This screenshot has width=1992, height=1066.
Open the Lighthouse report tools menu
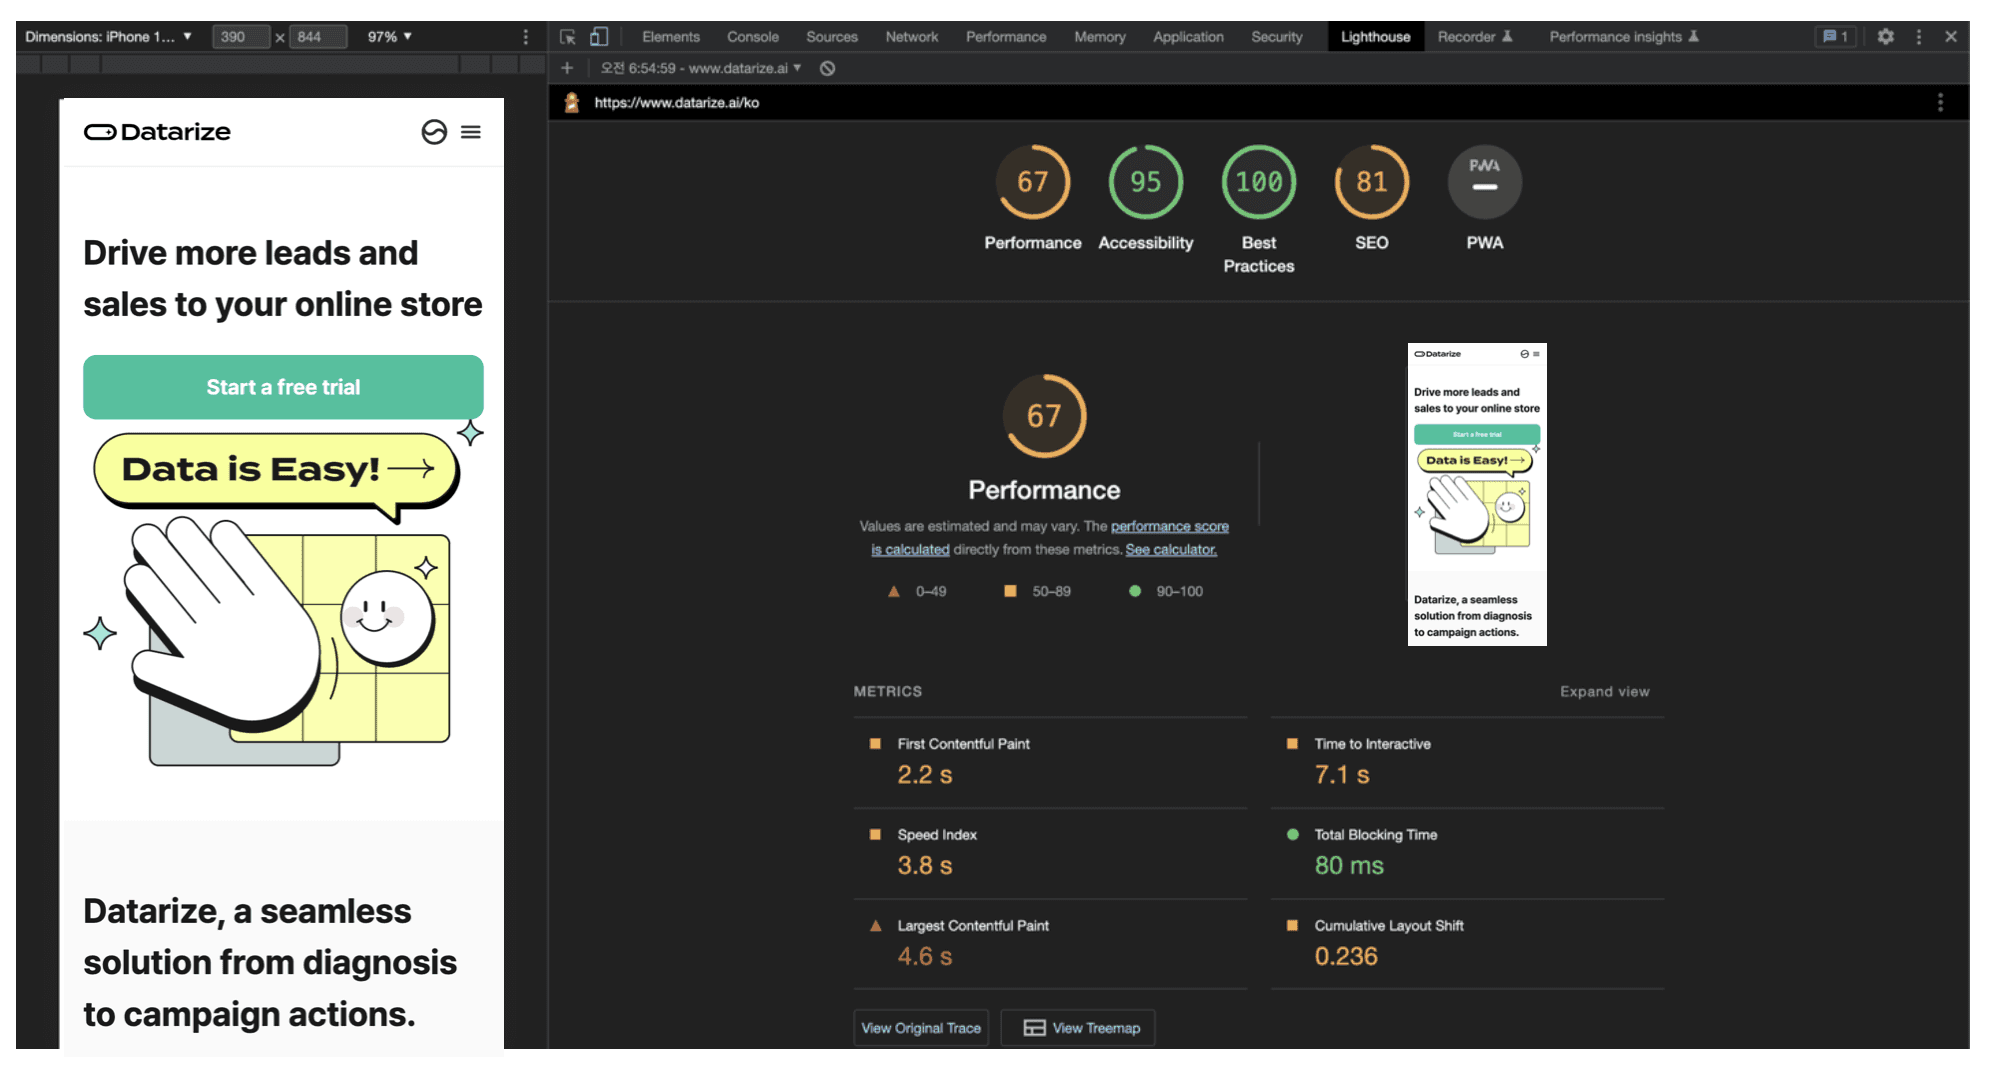click(1940, 102)
